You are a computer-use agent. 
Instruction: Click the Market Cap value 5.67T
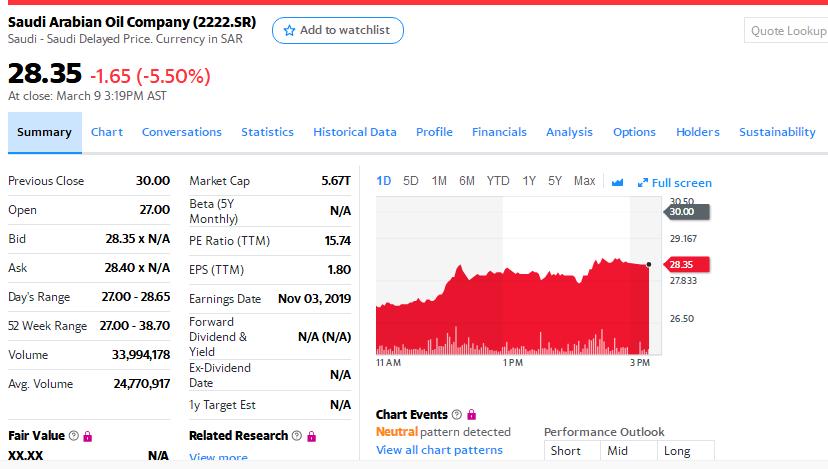coord(336,181)
